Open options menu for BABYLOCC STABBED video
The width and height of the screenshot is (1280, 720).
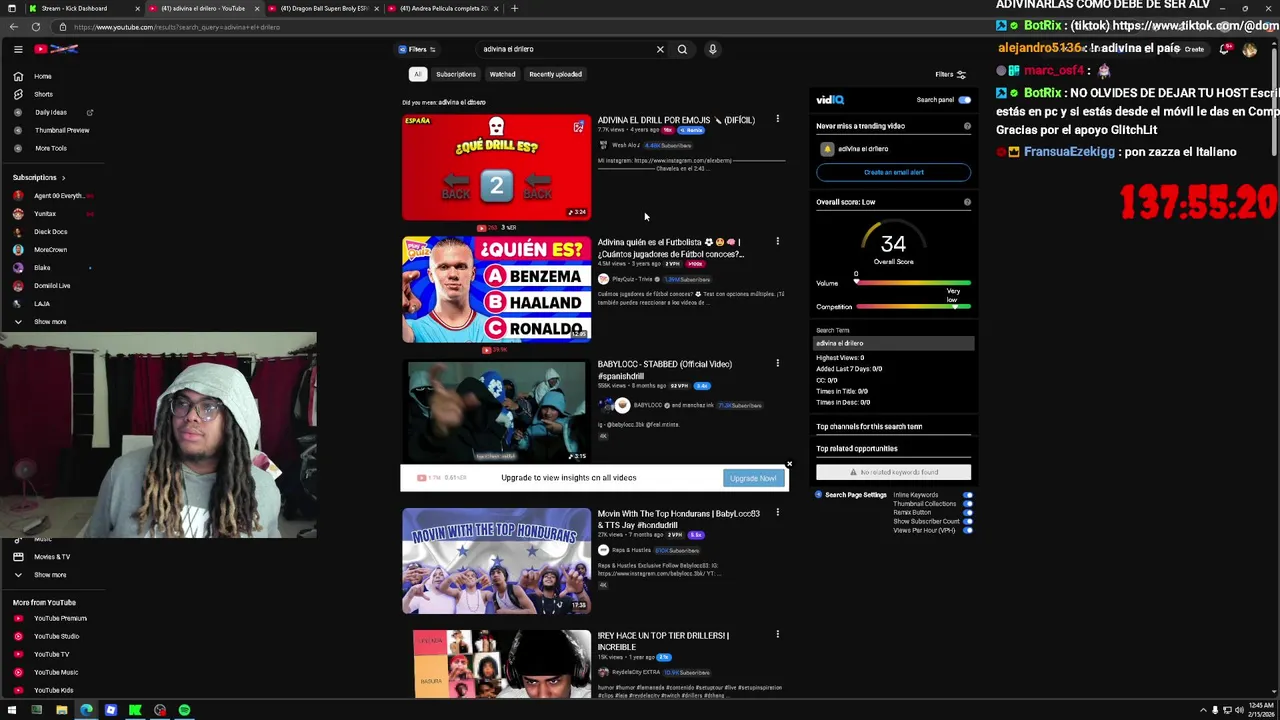coord(777,363)
